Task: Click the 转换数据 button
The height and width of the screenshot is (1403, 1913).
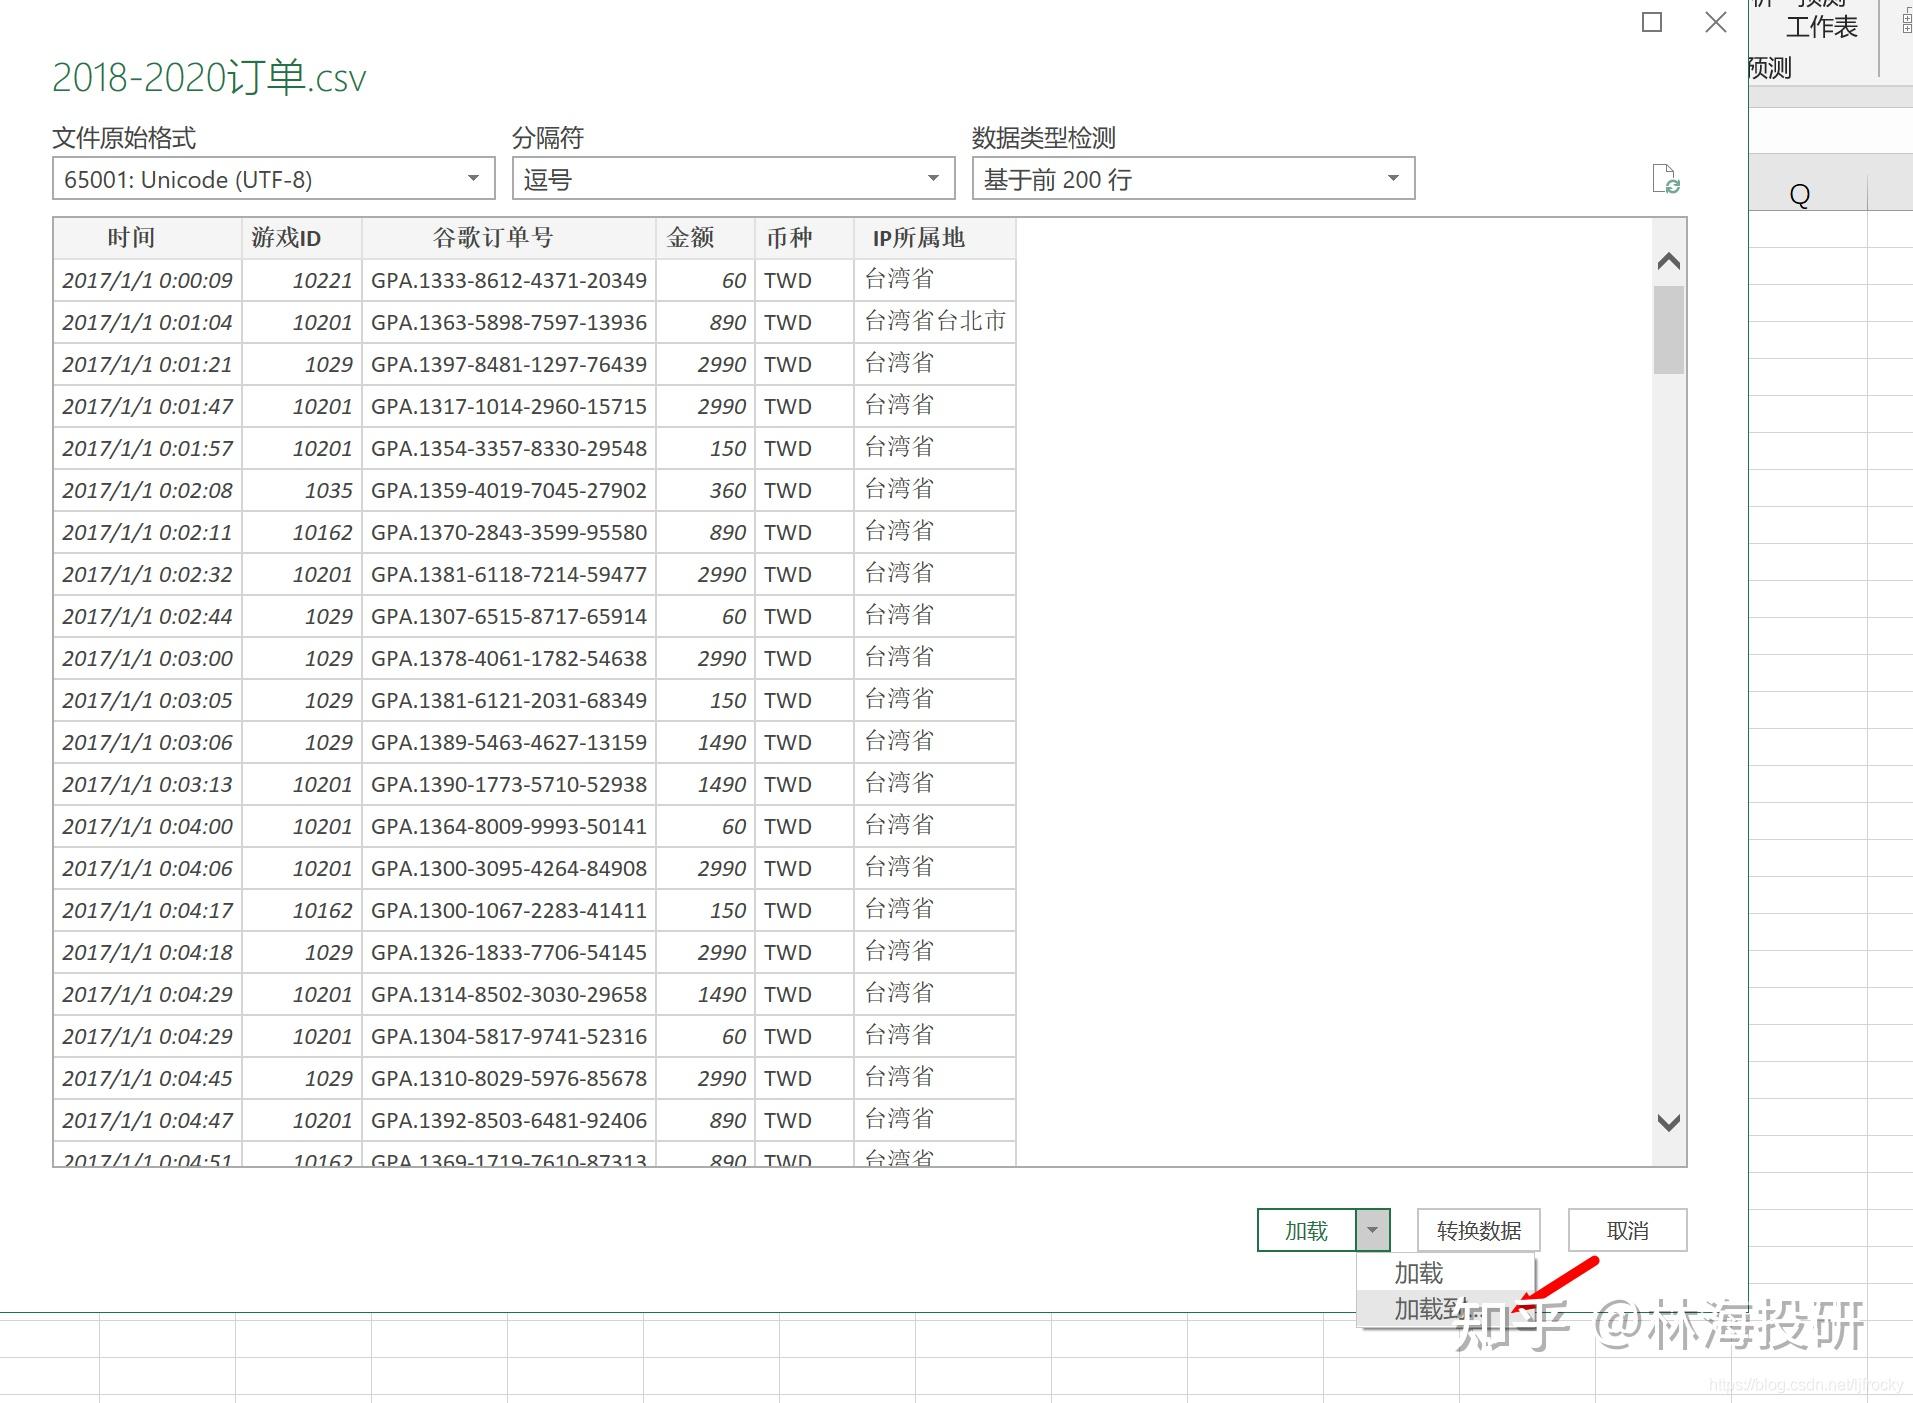Action: point(1479,1230)
